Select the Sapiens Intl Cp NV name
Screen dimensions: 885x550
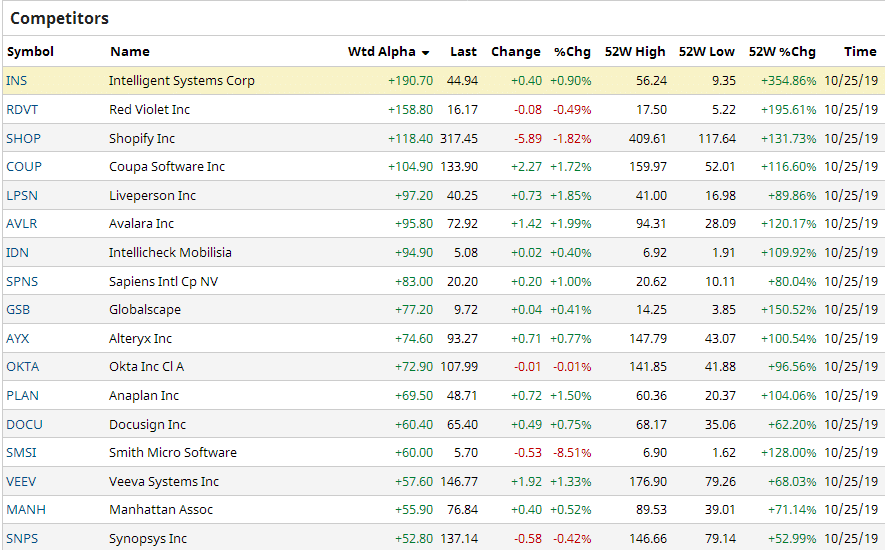click(x=164, y=282)
